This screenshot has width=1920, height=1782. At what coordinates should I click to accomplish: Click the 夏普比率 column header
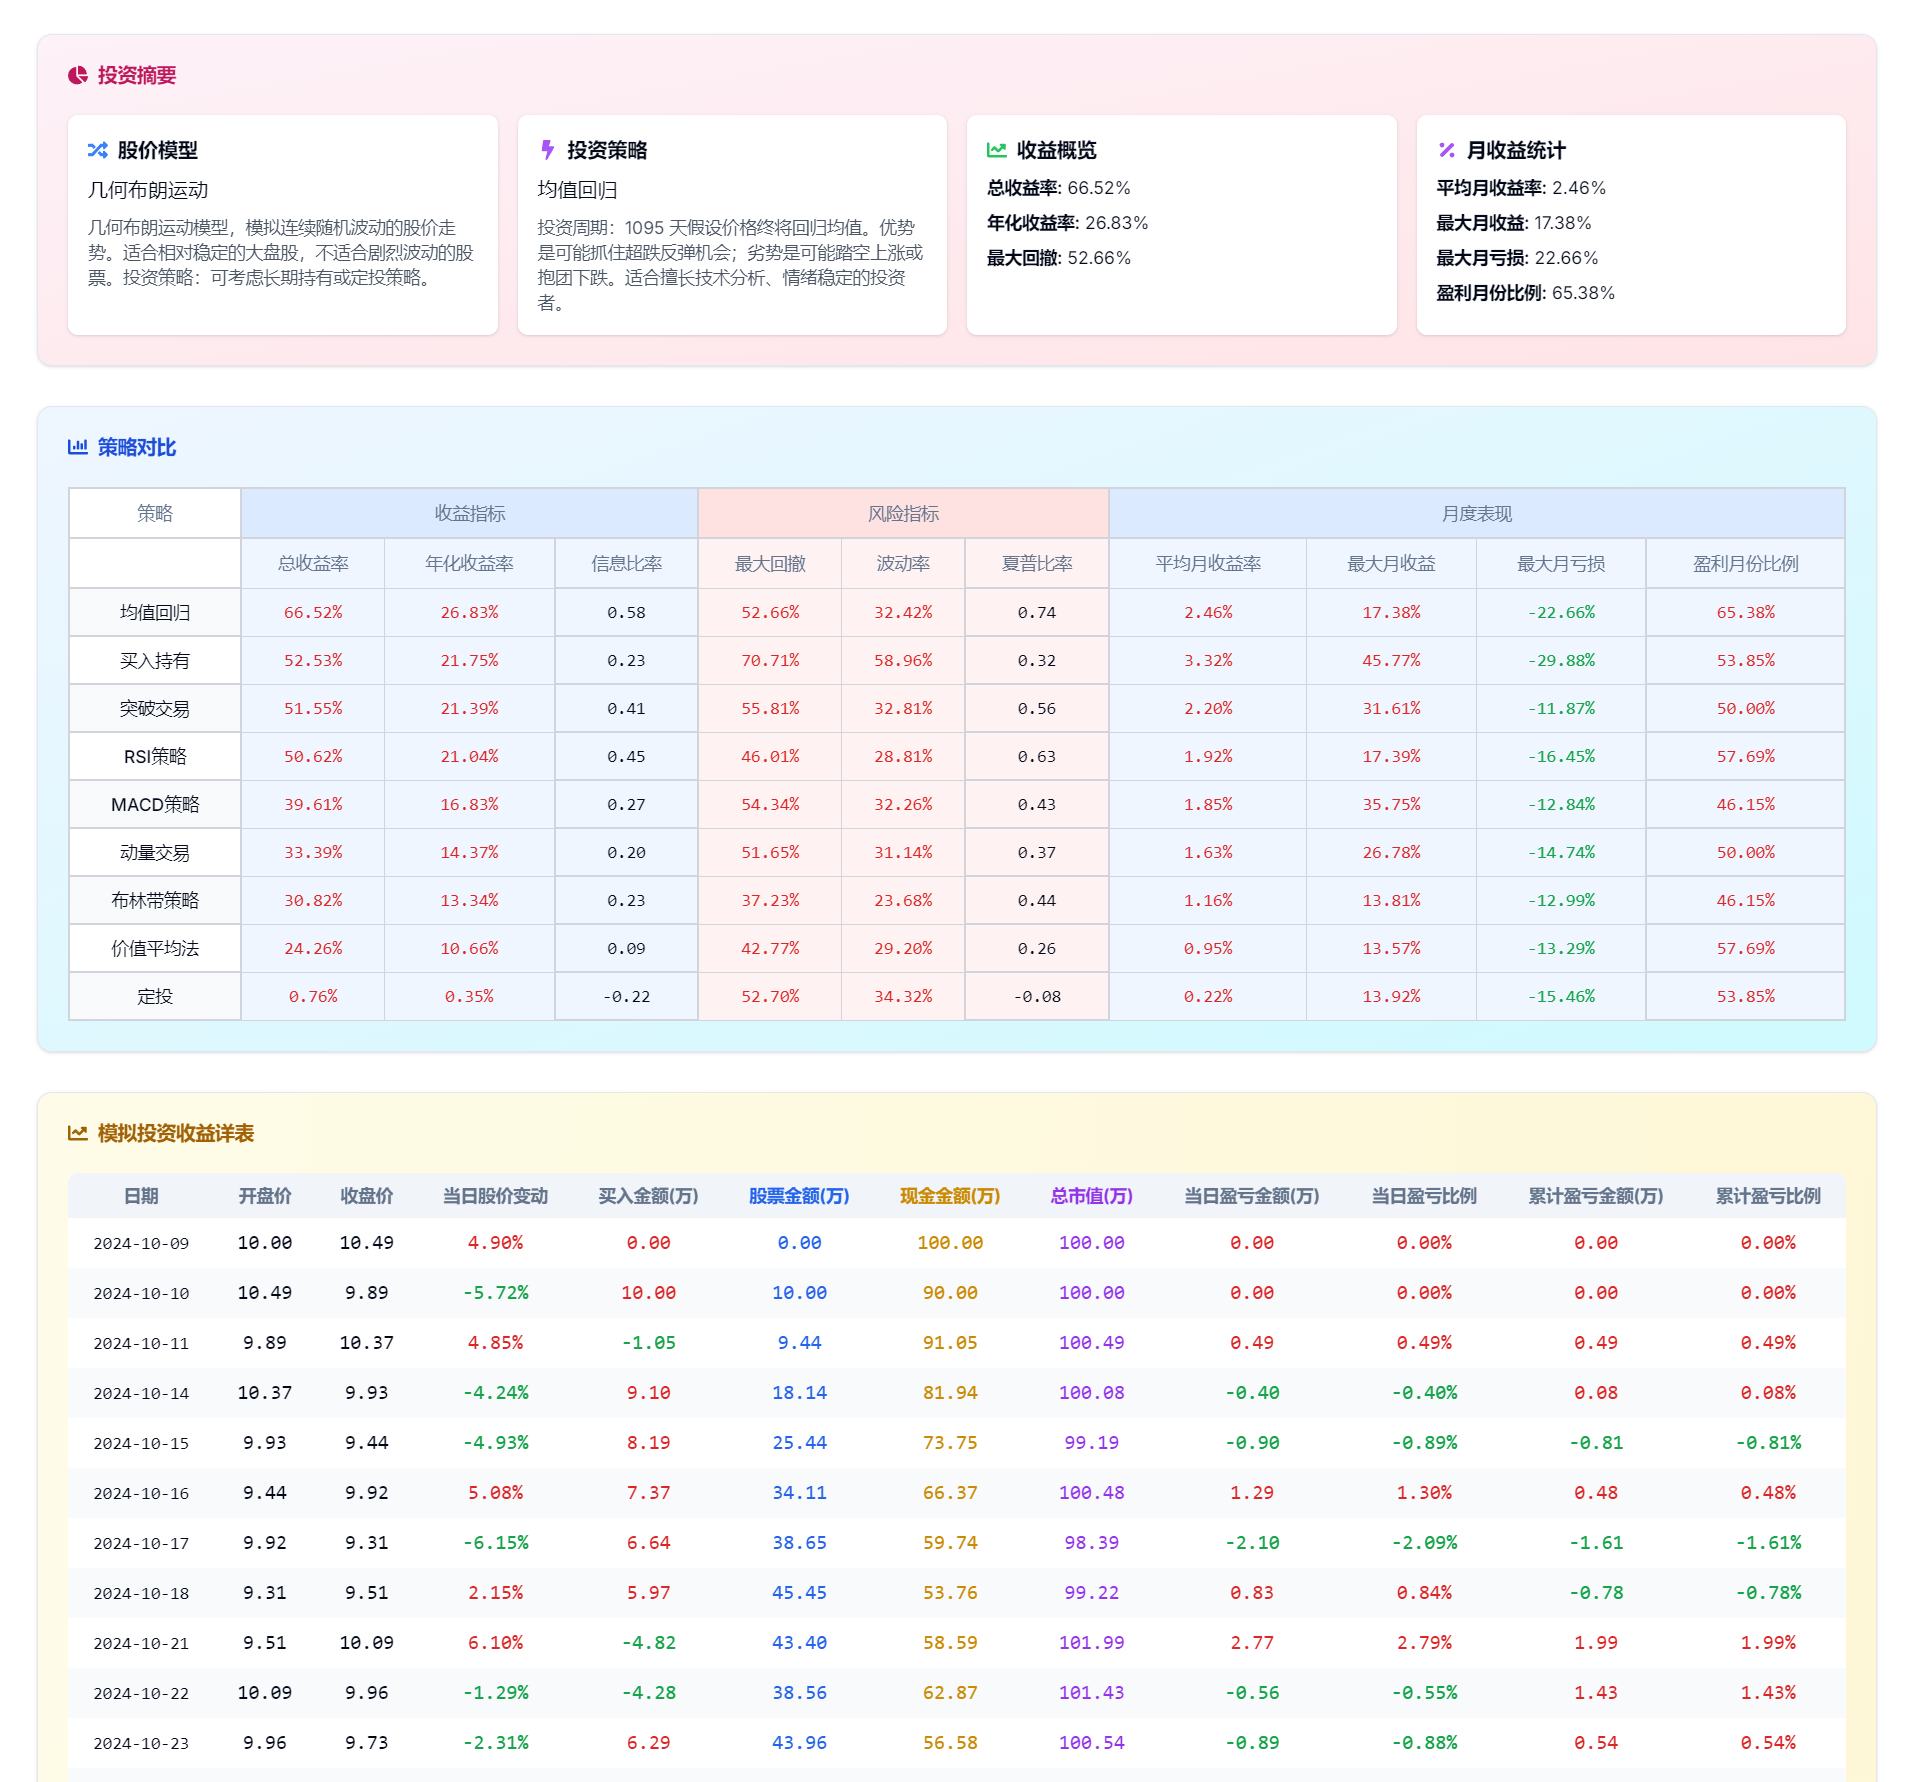point(1036,563)
